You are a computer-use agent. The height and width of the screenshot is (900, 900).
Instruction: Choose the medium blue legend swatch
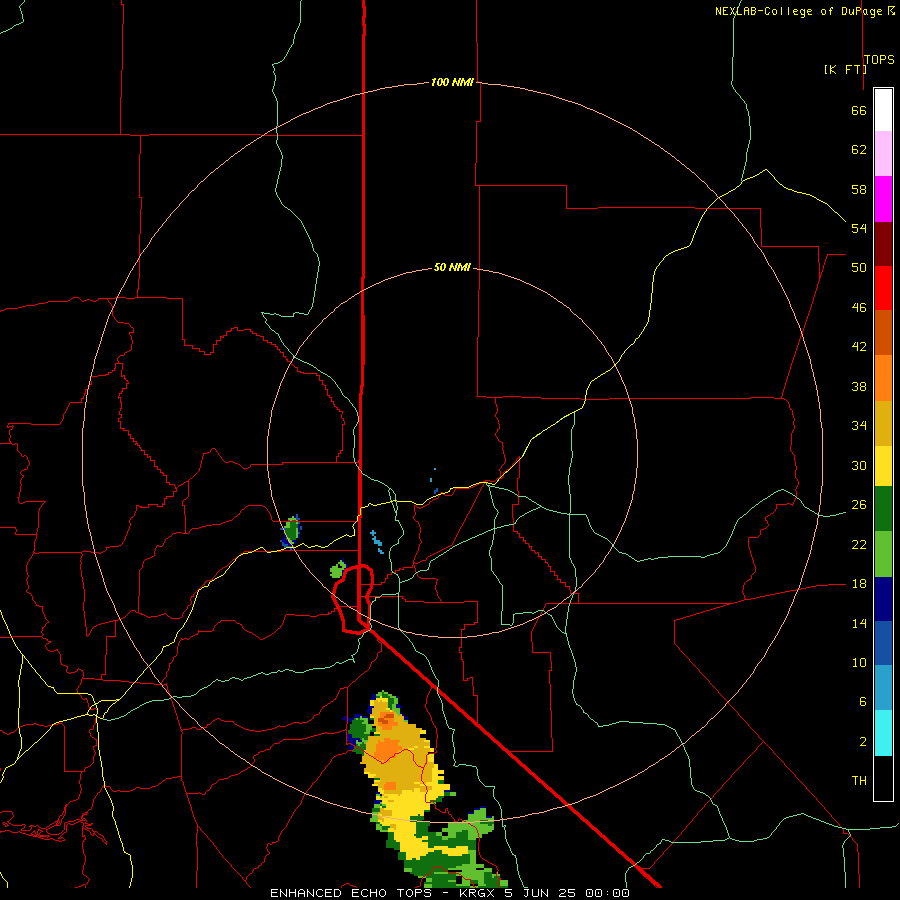point(883,643)
